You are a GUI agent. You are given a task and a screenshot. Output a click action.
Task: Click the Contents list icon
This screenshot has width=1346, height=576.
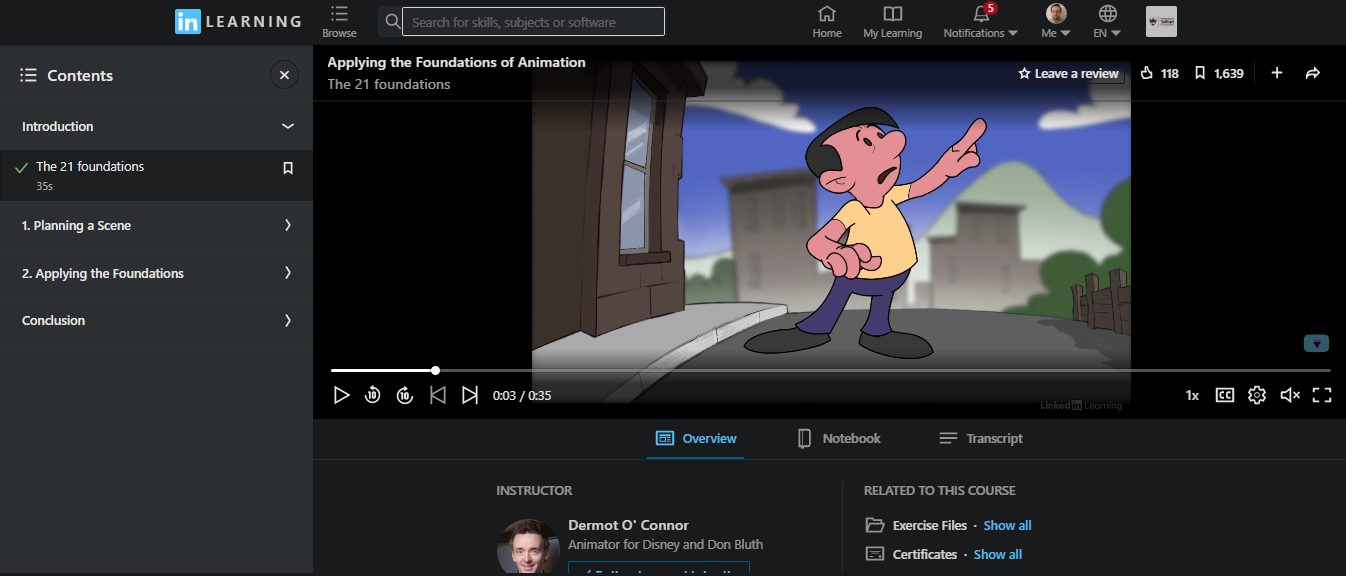[x=28, y=75]
